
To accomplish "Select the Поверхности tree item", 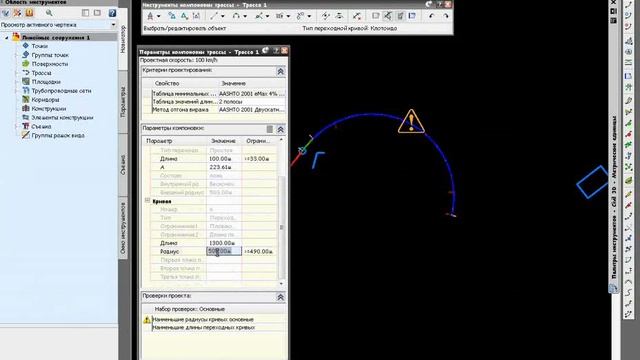I will point(50,64).
